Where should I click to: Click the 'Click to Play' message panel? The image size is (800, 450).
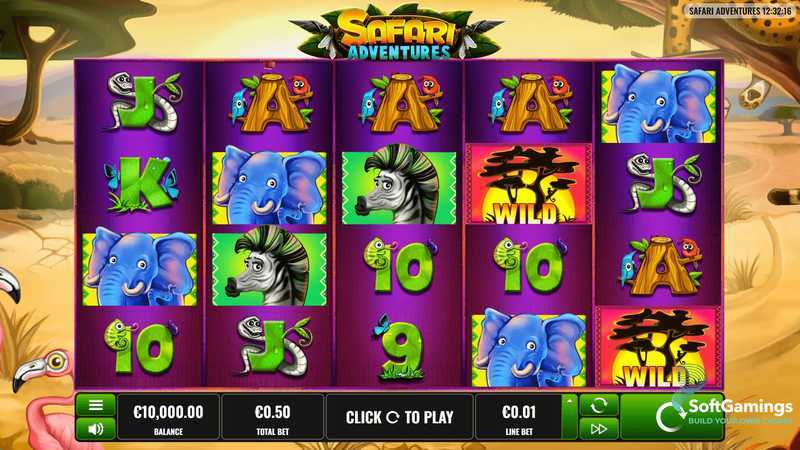pos(399,417)
